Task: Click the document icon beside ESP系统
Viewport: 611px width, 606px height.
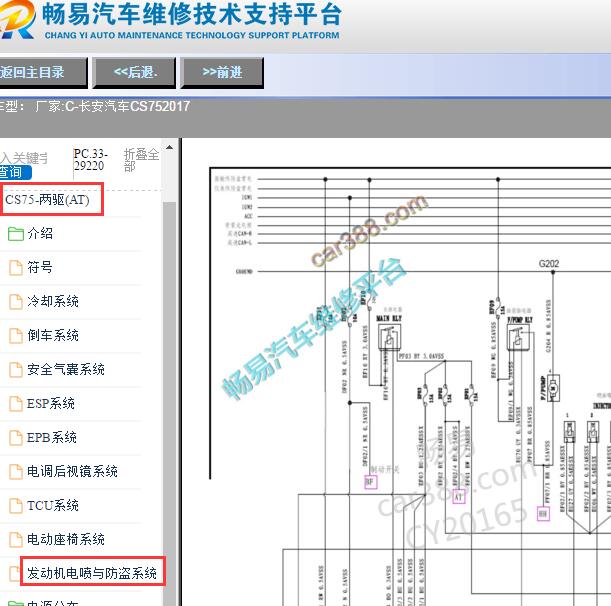Action: coord(16,404)
